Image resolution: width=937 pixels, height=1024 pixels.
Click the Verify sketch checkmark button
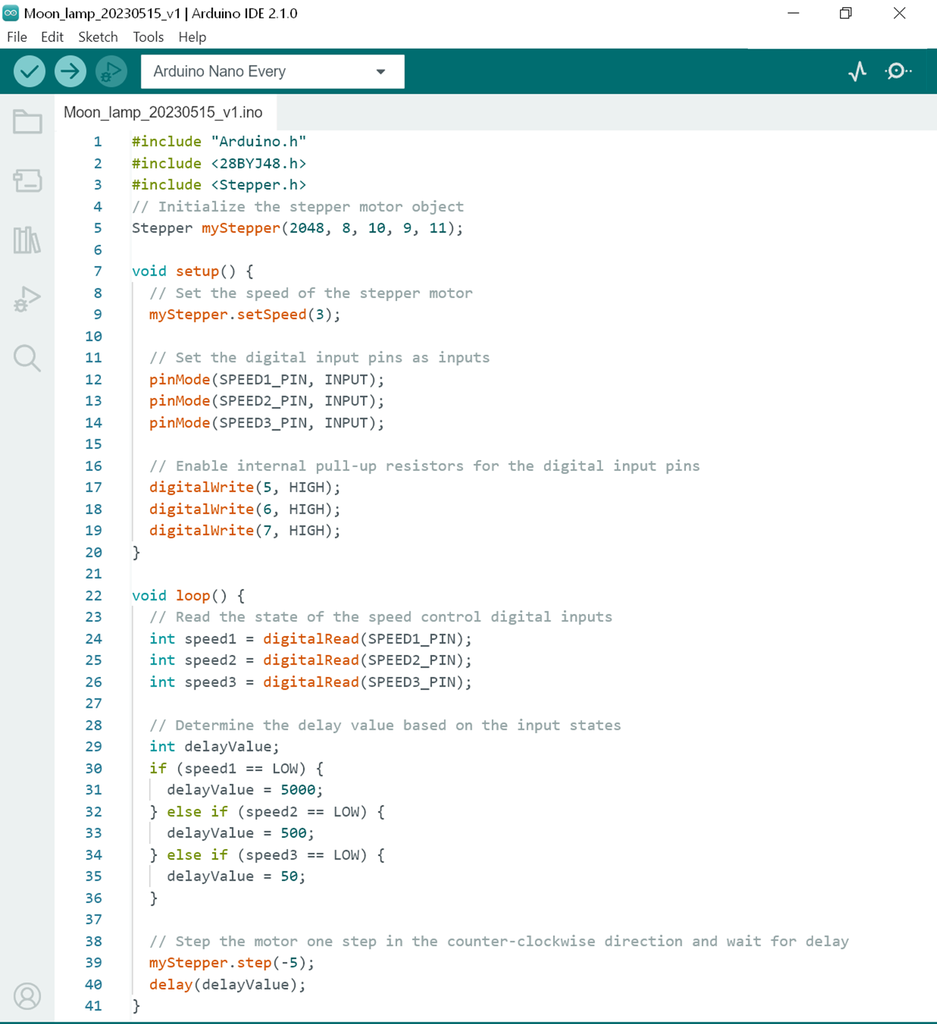click(x=29, y=71)
